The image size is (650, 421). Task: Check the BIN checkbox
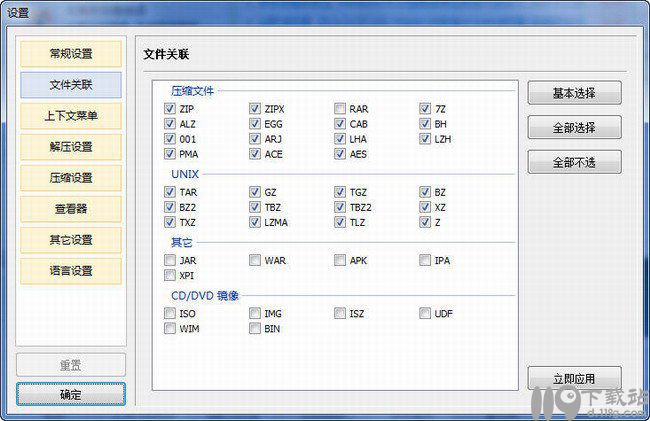pyautogui.click(x=255, y=329)
